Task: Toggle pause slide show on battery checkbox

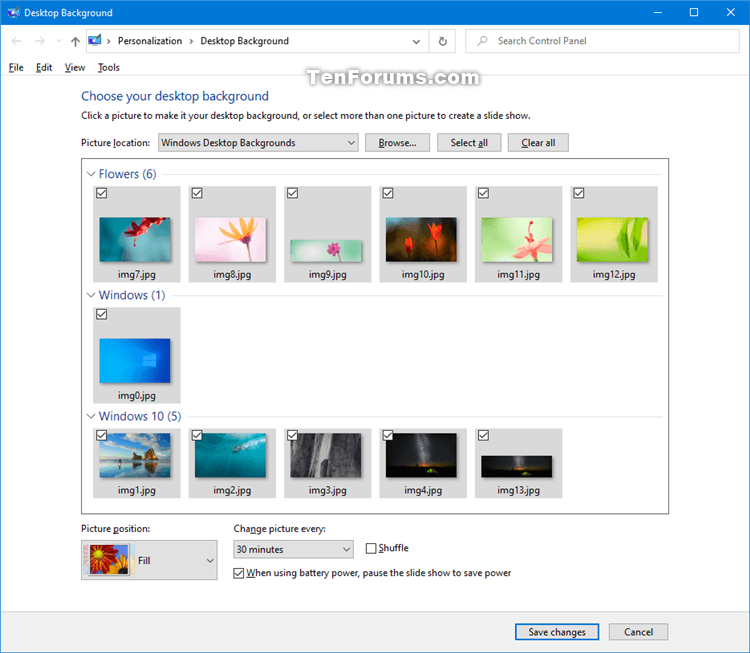Action: (x=239, y=573)
